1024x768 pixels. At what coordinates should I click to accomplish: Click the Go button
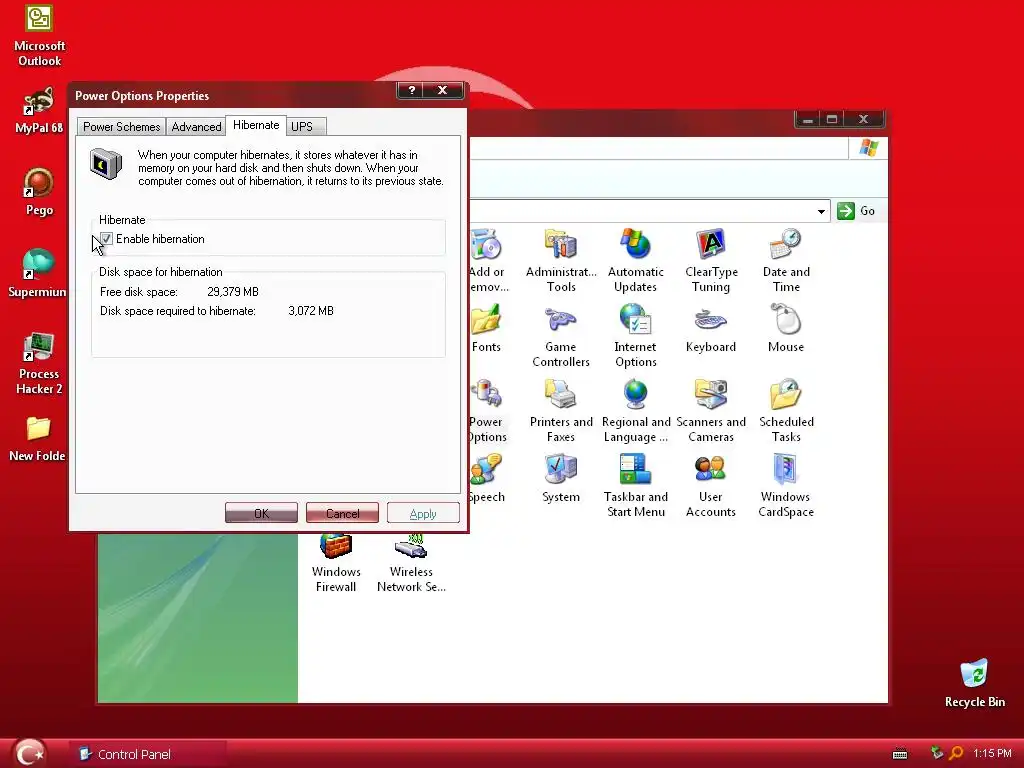857,211
